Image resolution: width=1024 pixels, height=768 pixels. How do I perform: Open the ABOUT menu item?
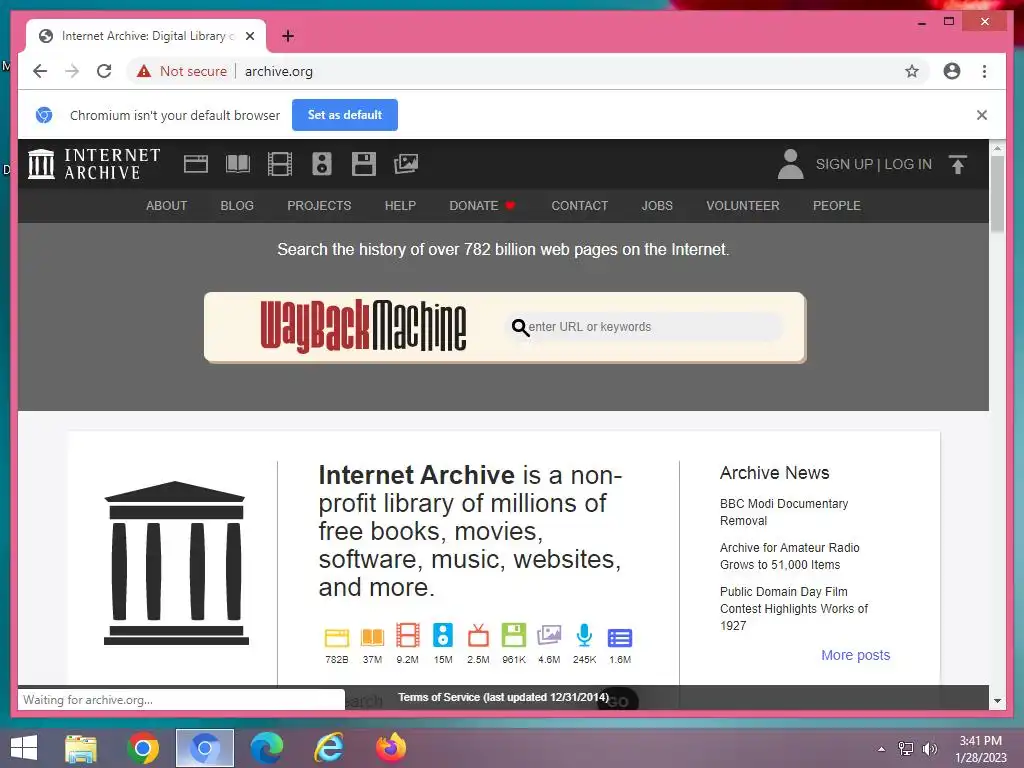click(x=167, y=206)
